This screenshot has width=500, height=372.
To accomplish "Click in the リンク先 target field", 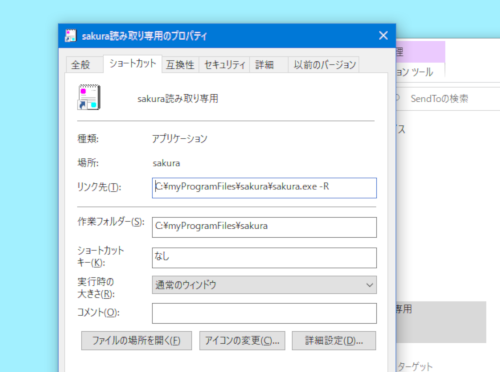I will pos(264,188).
